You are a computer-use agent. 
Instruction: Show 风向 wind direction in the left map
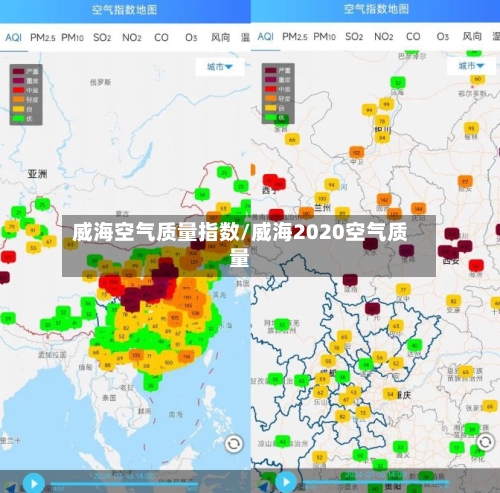pos(220,37)
